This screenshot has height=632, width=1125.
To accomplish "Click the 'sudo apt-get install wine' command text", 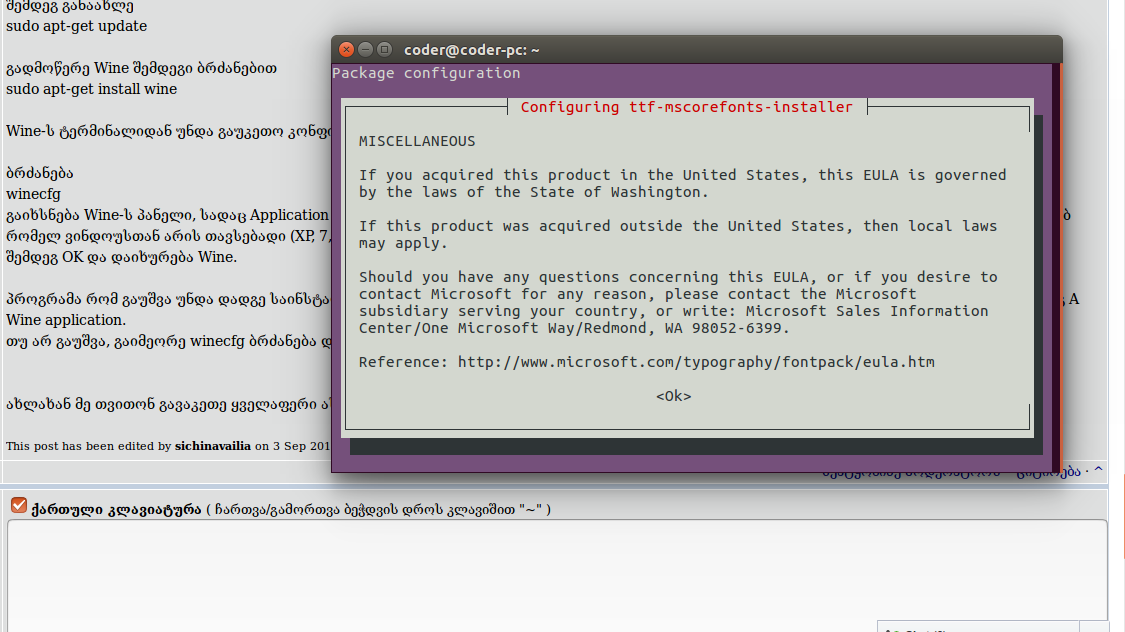I will (91, 89).
